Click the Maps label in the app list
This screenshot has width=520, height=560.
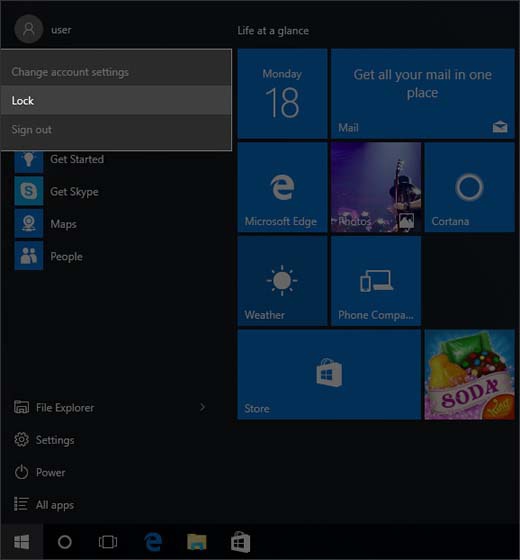coord(63,224)
